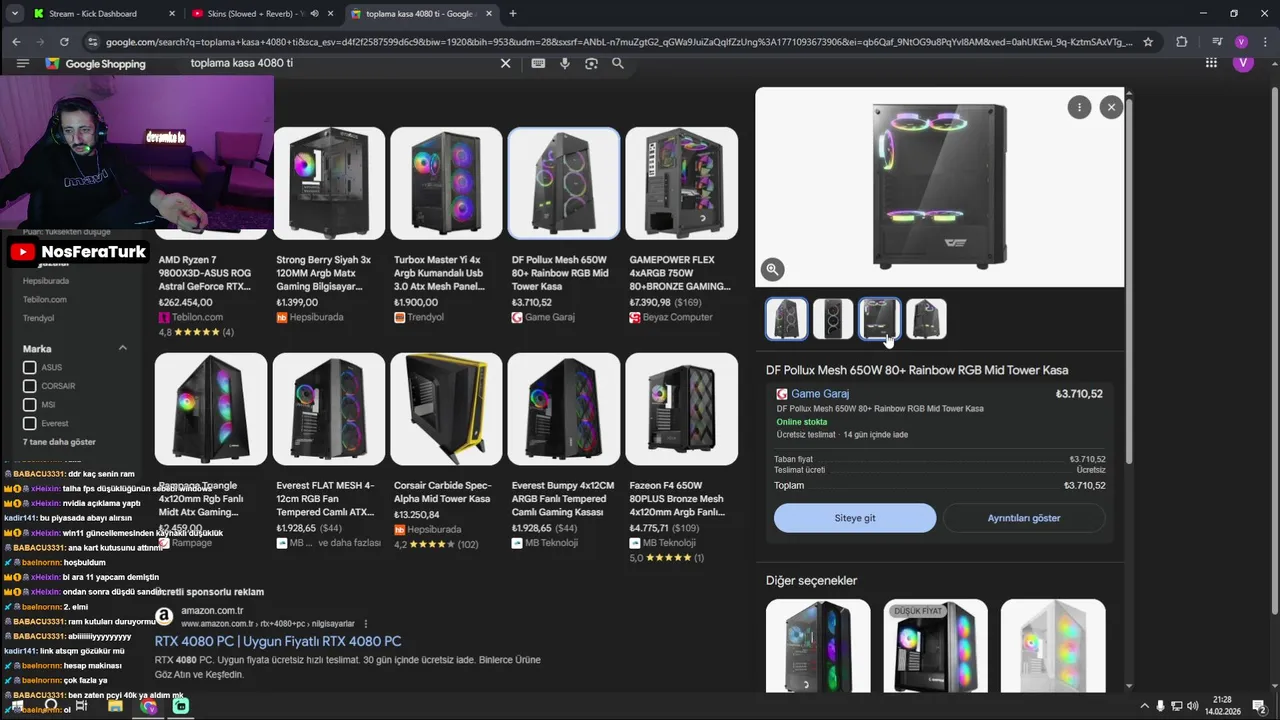Filter by Tebilon.com seller
Image resolution: width=1280 pixels, height=720 pixels.
click(45, 299)
